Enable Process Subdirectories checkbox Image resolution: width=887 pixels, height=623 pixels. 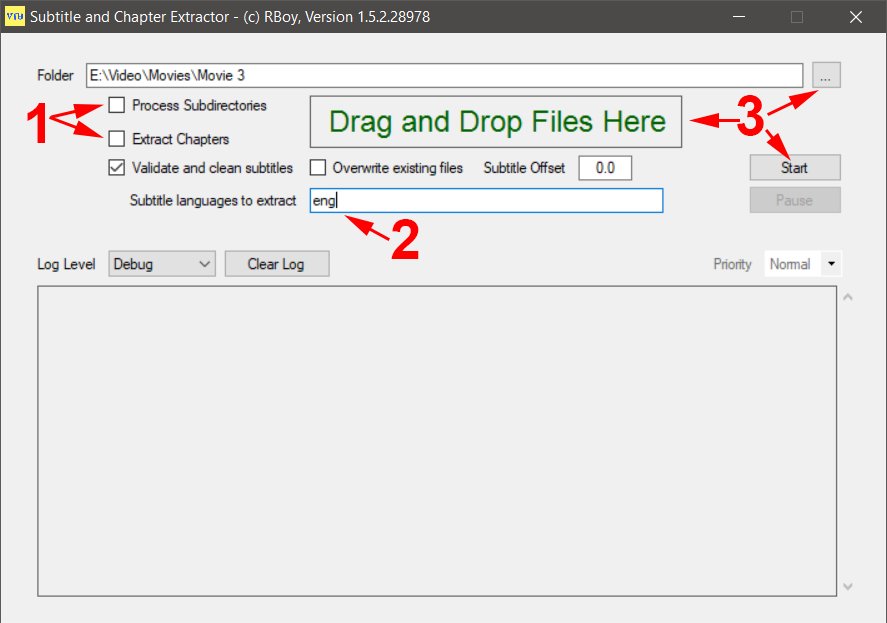[117, 105]
